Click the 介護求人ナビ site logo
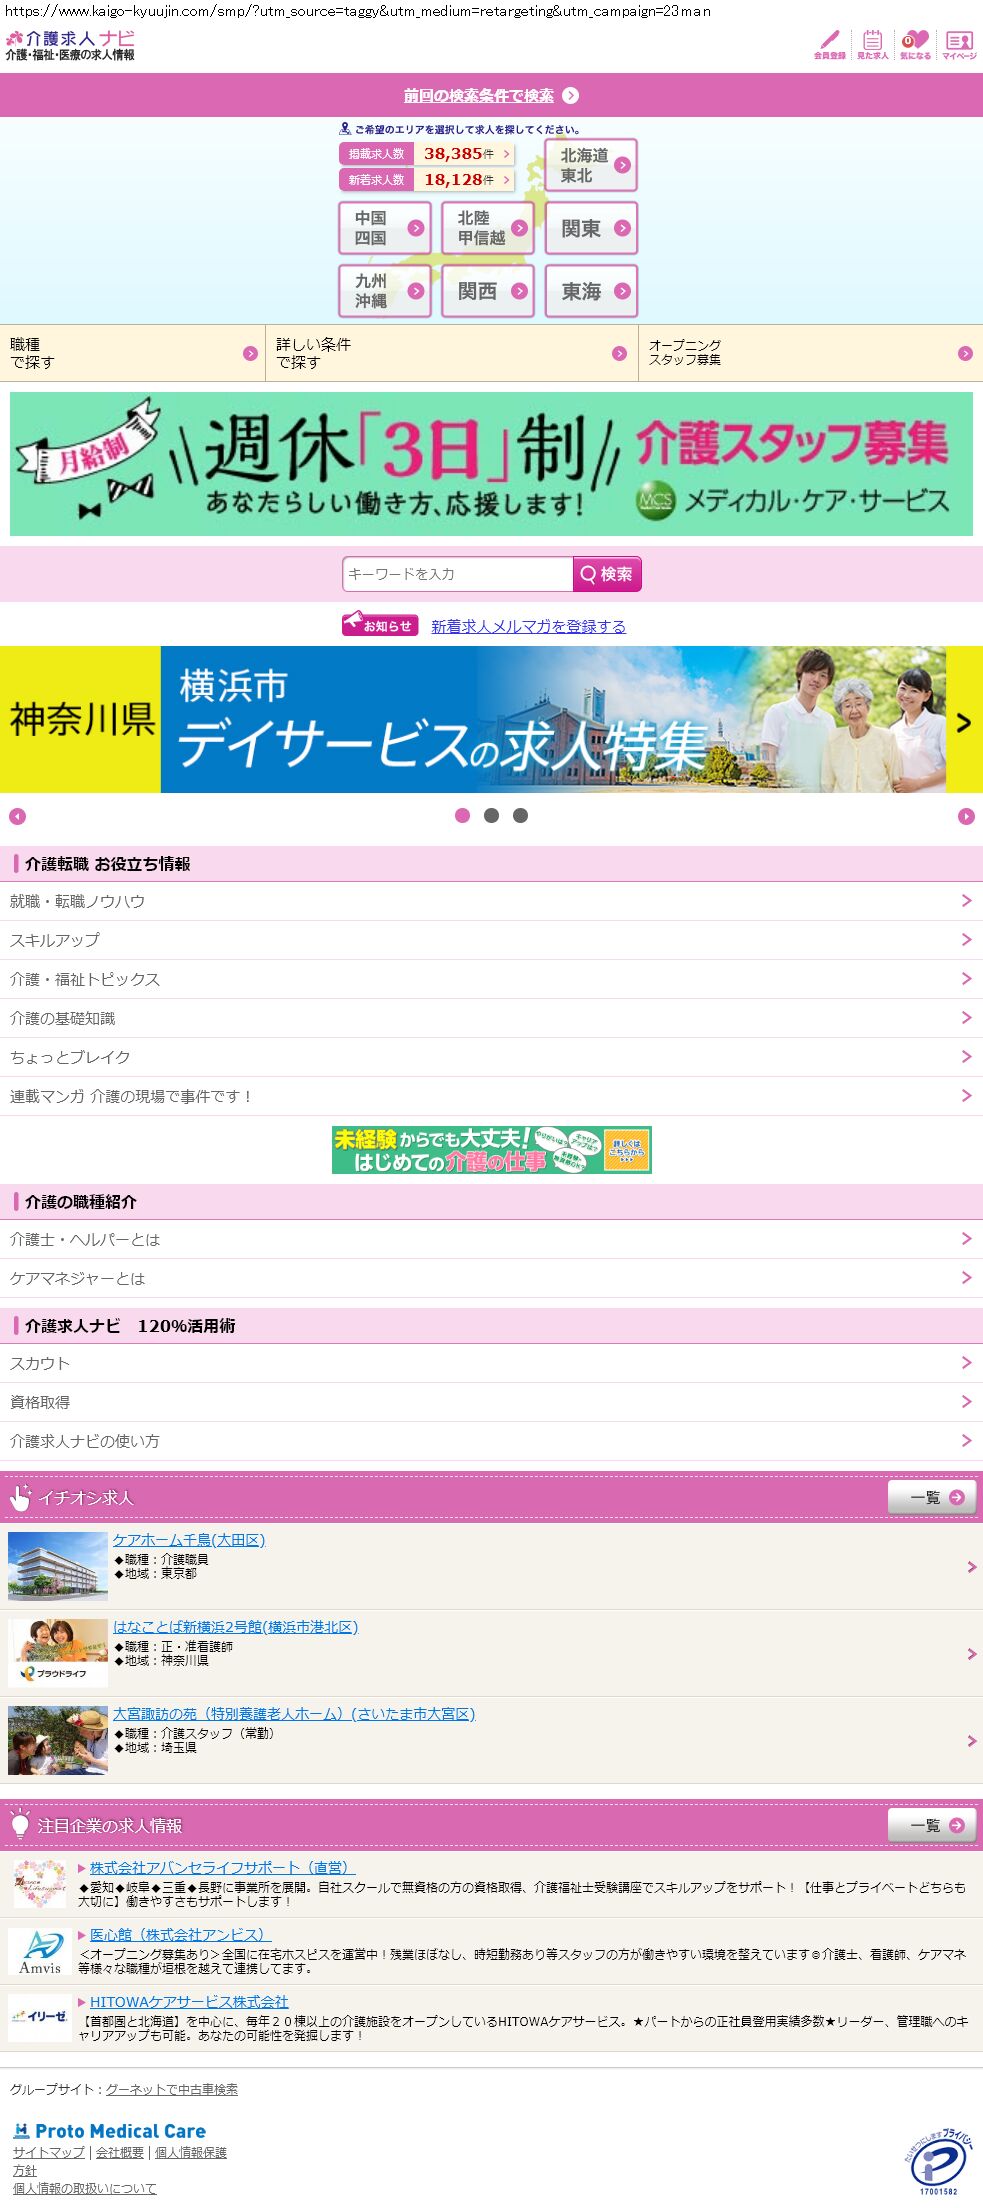 click(x=70, y=45)
